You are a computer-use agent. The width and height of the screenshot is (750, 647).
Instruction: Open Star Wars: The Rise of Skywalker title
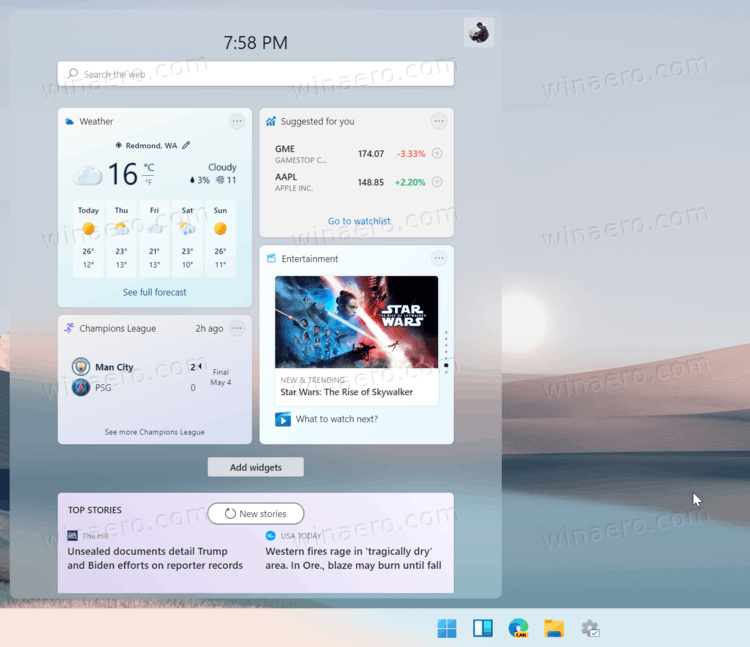[x=346, y=392]
